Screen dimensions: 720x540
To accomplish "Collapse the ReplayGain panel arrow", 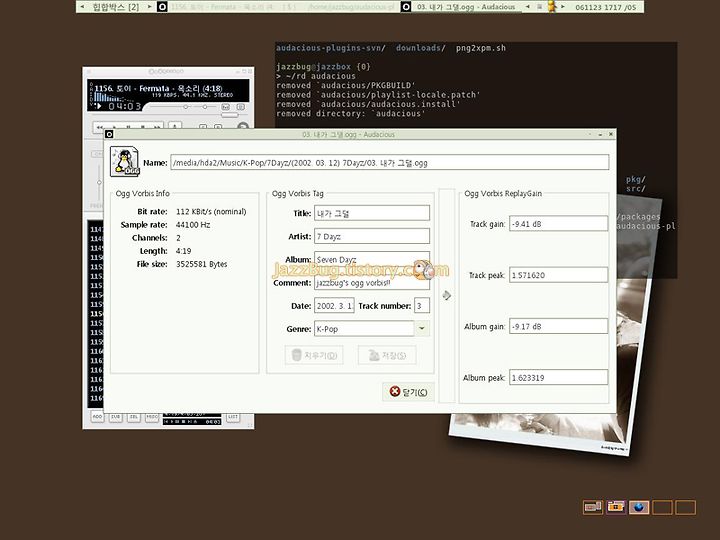I will 447,295.
